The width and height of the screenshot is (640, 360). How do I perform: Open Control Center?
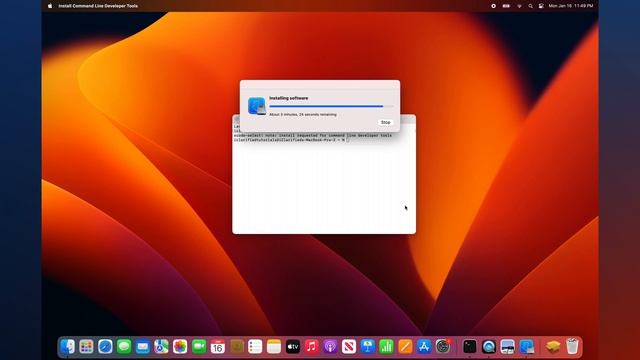[541, 6]
